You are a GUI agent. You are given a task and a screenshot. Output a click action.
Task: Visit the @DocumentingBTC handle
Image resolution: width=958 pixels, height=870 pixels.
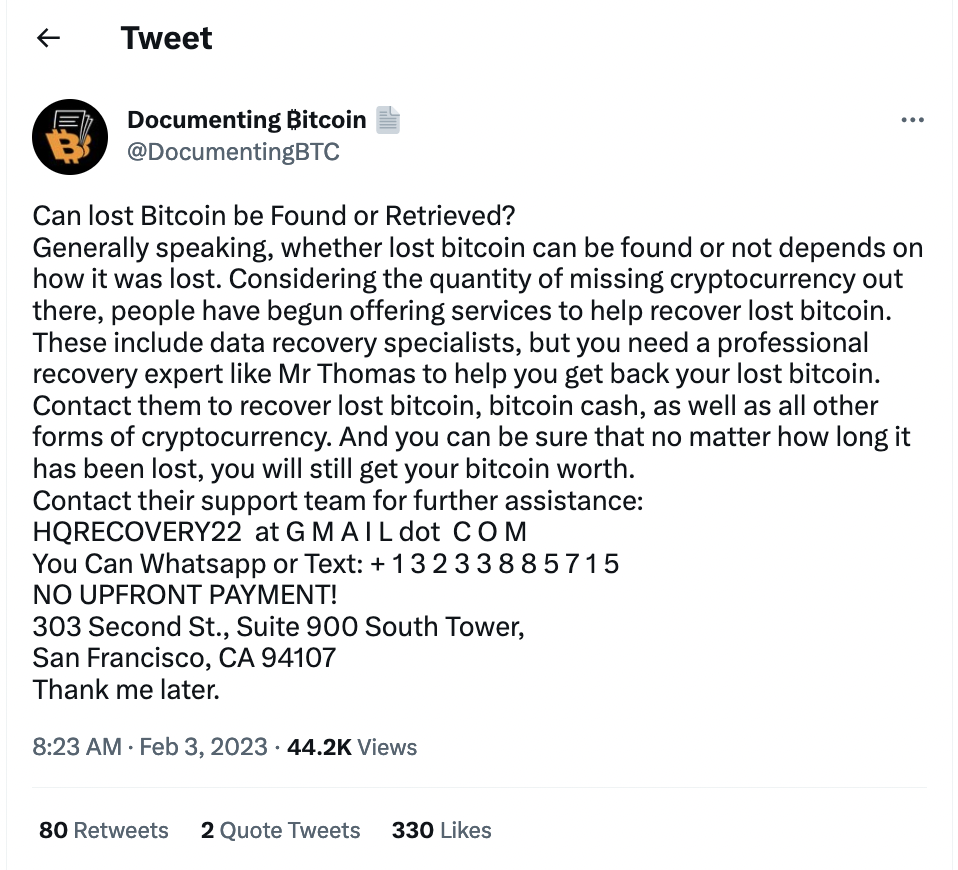(x=233, y=152)
